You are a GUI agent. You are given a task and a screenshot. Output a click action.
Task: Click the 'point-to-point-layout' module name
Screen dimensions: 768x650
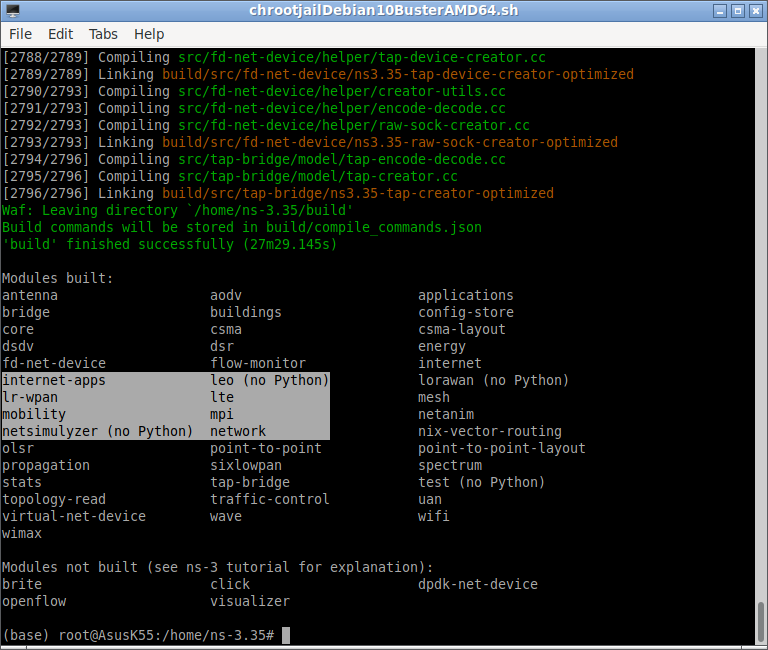coord(502,448)
